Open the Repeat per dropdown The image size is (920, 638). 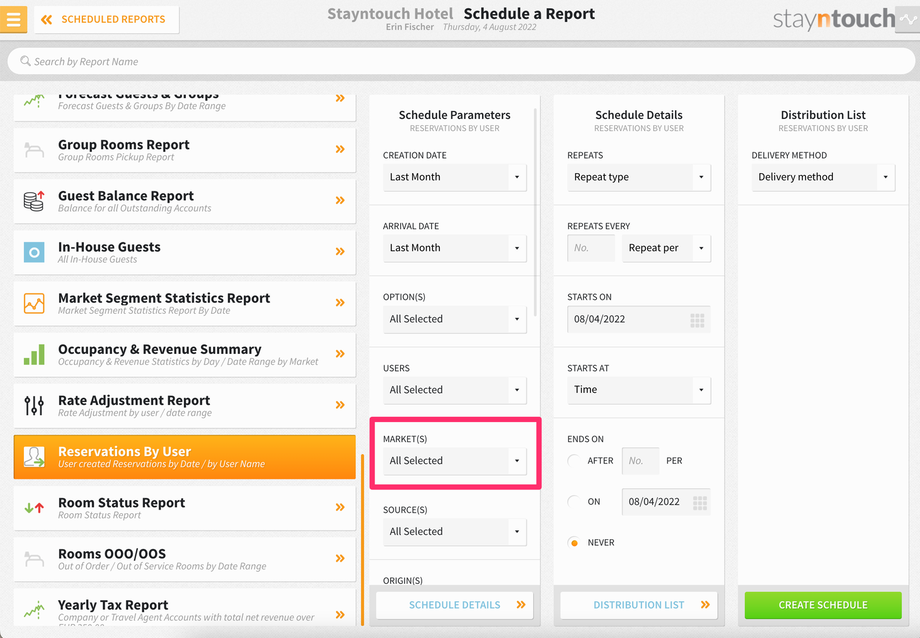click(x=667, y=248)
